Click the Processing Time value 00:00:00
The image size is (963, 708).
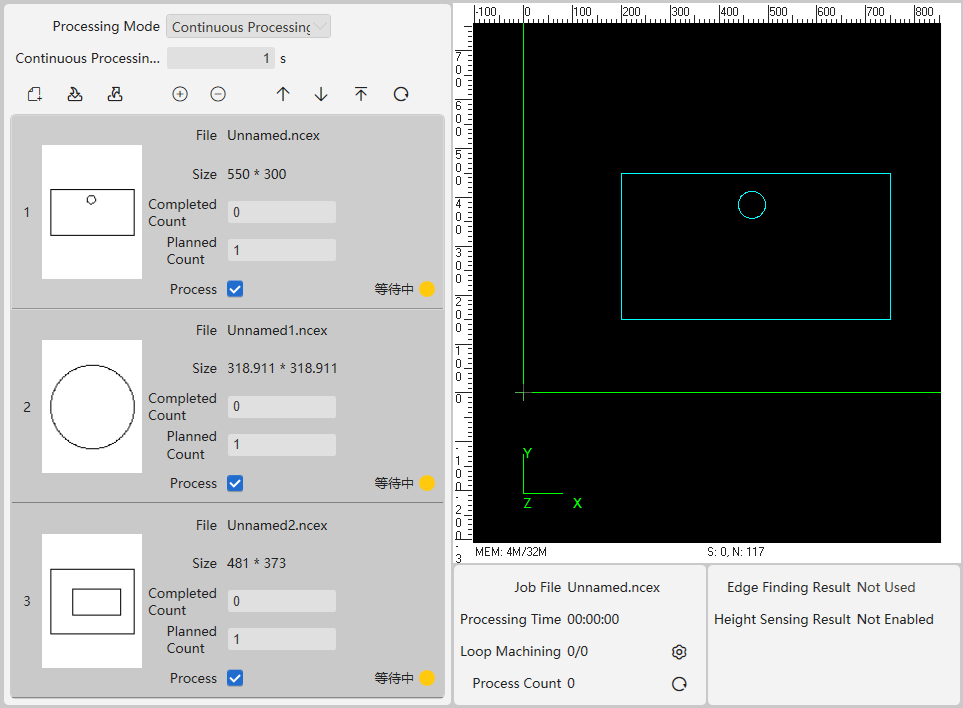pos(593,620)
